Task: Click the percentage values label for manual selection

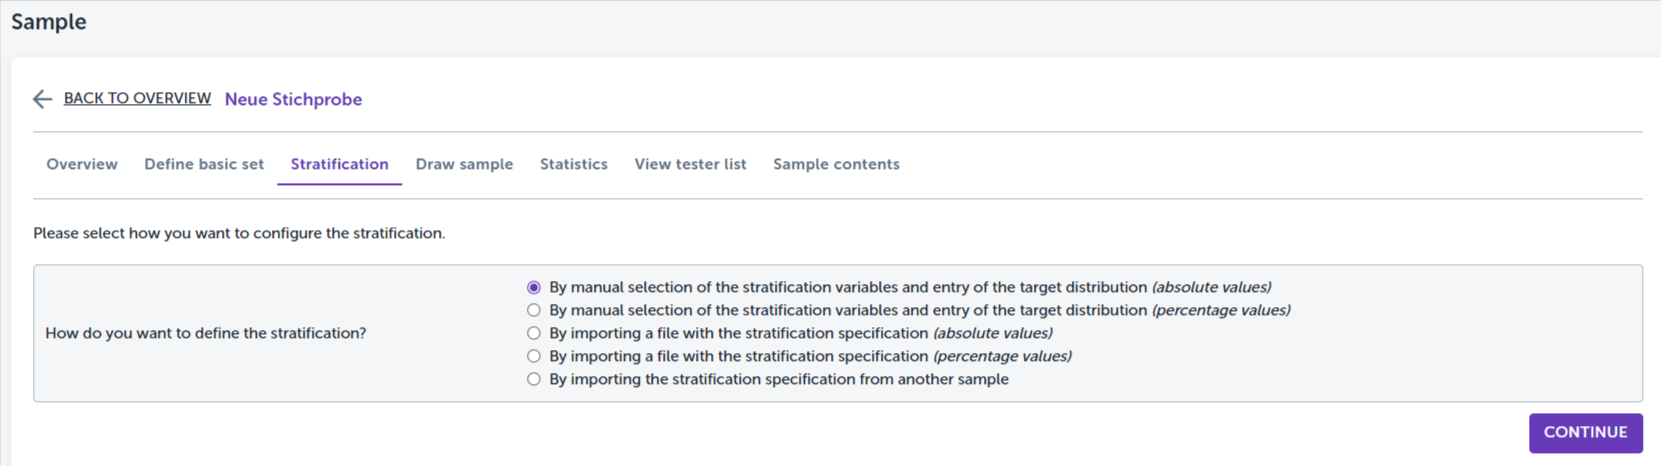Action: click(919, 311)
